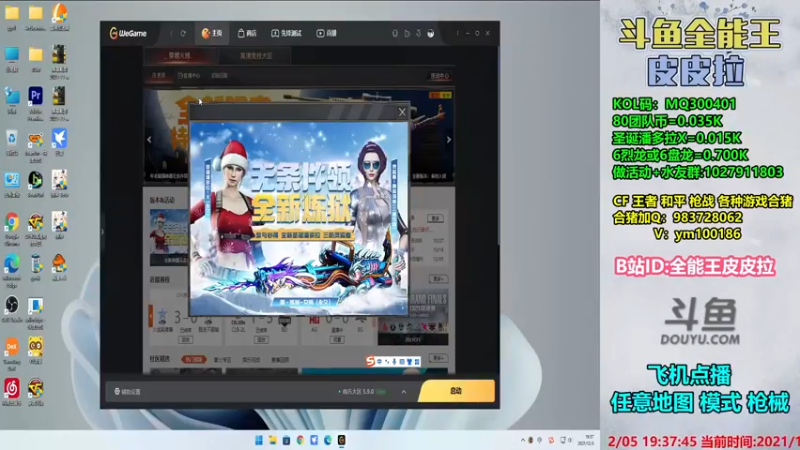Select the 高清竞技大区 game tab
Image resolution: width=800 pixels, height=450 pixels.
256,56
